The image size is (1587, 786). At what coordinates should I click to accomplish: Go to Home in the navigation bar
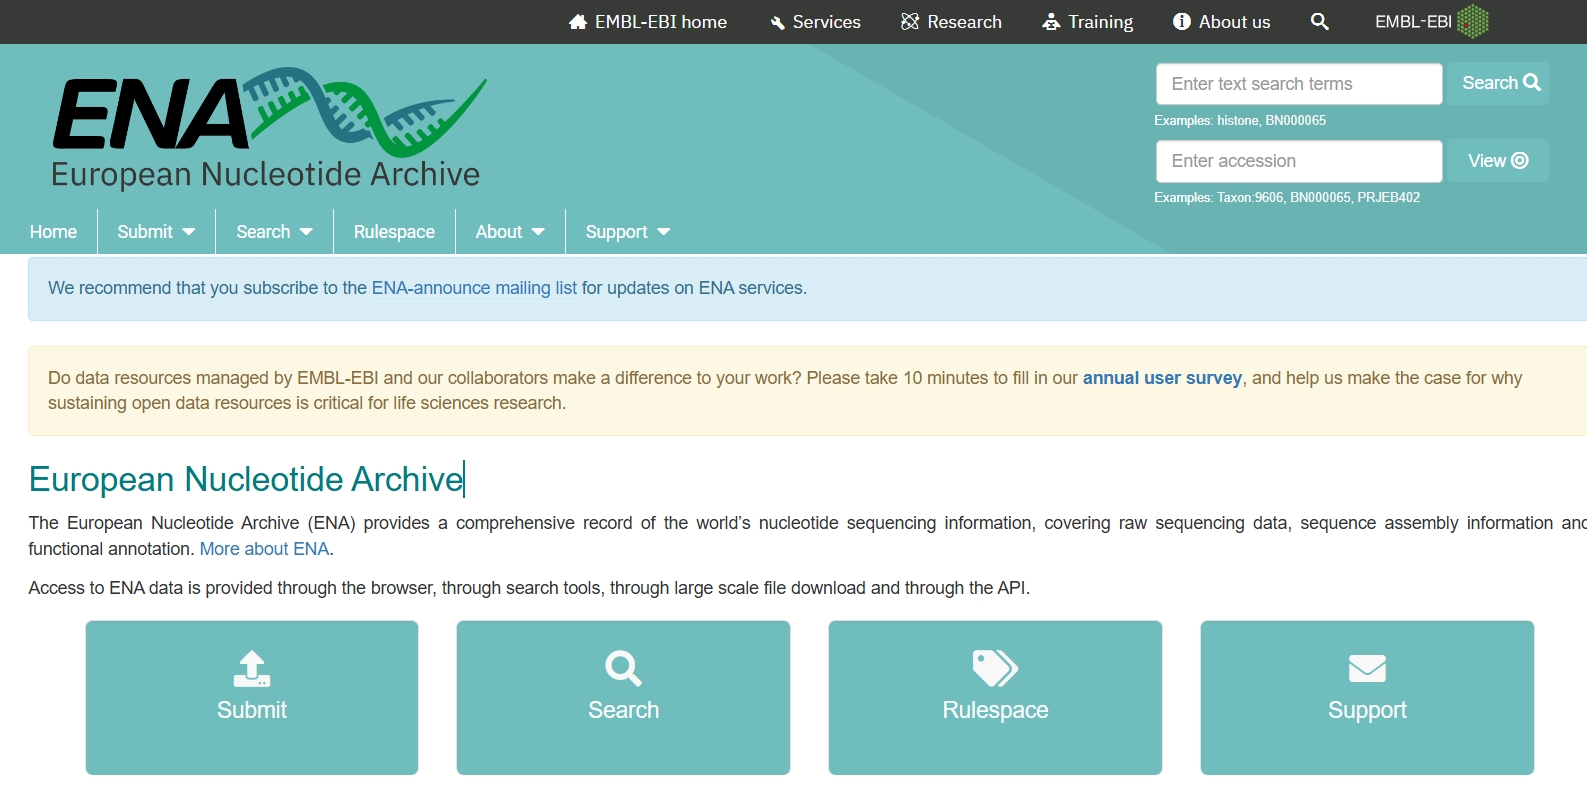[53, 232]
